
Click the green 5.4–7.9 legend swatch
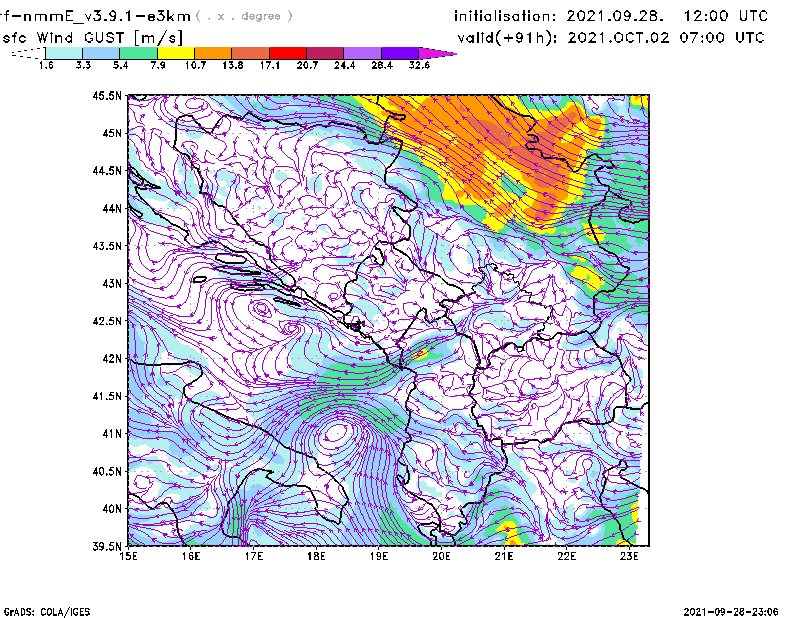point(138,53)
